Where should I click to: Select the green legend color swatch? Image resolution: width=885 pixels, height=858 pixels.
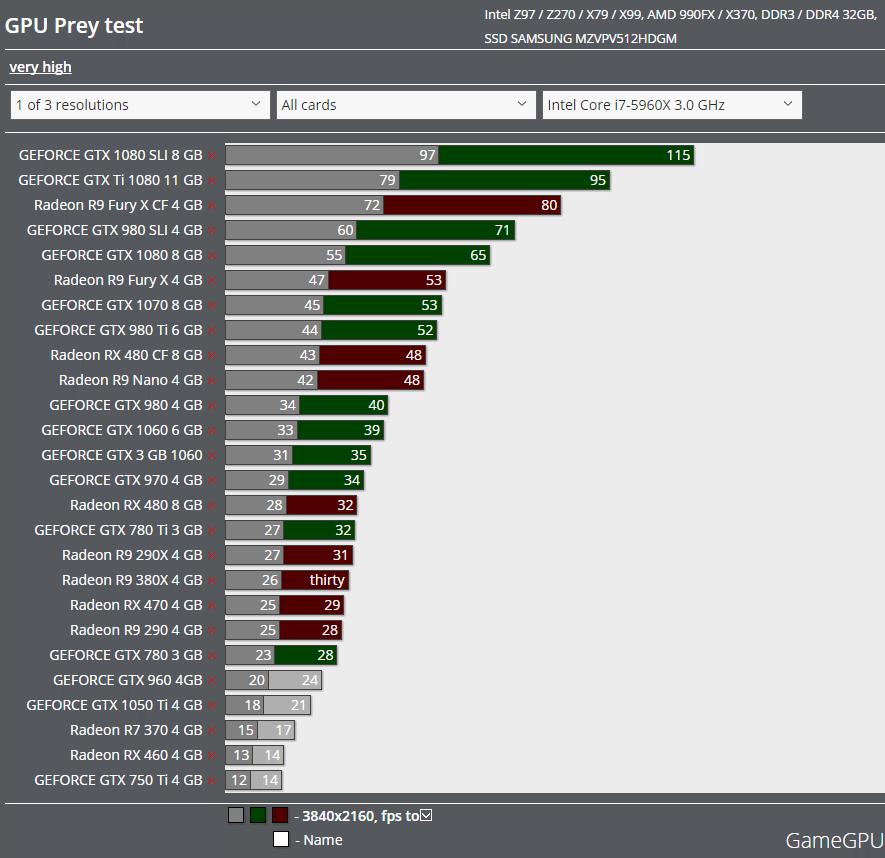(258, 815)
